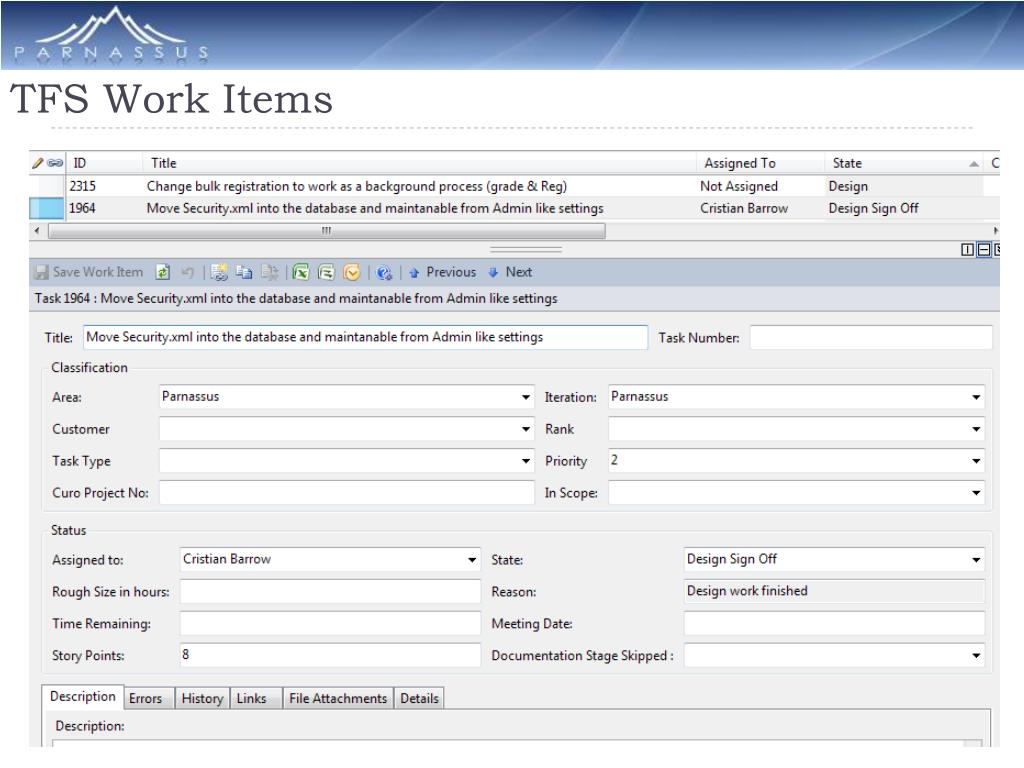This screenshot has height=768, width=1024.
Task: Click the horizontal scrollbar thumb in results list
Action: (x=327, y=231)
